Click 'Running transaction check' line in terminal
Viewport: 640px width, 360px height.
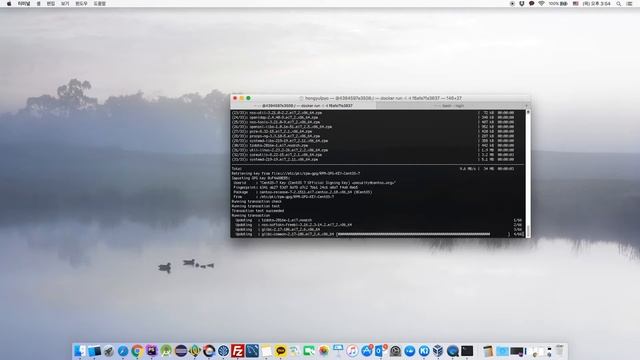click(256, 201)
